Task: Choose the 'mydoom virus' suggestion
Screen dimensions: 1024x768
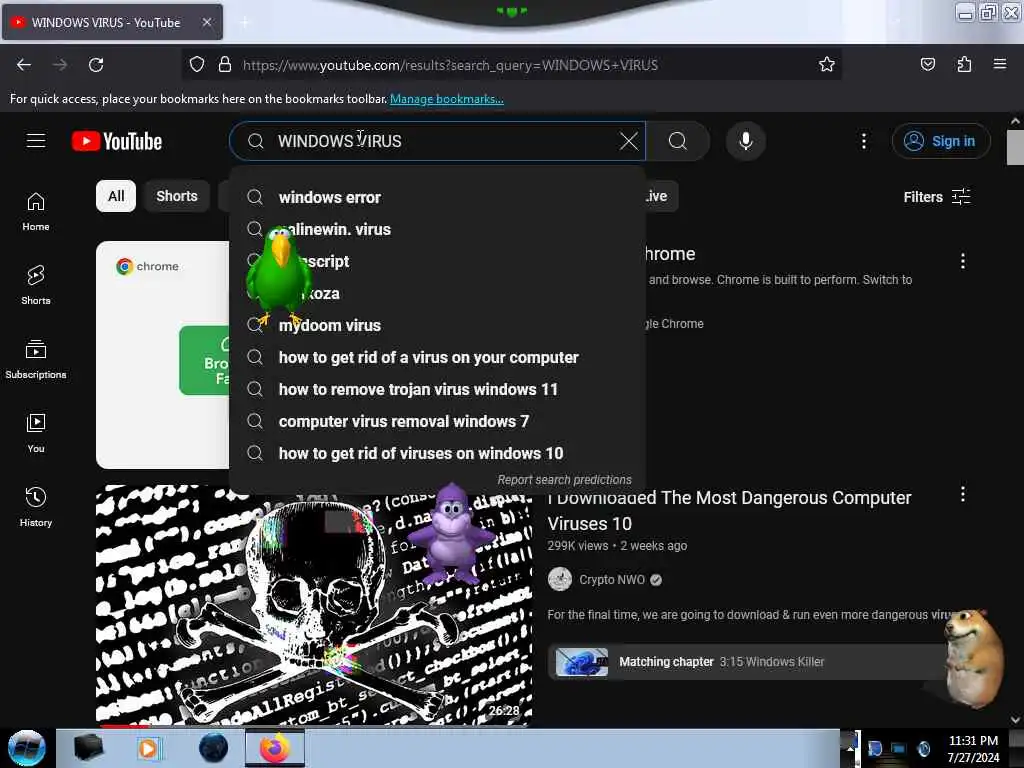Action: [x=438, y=325]
